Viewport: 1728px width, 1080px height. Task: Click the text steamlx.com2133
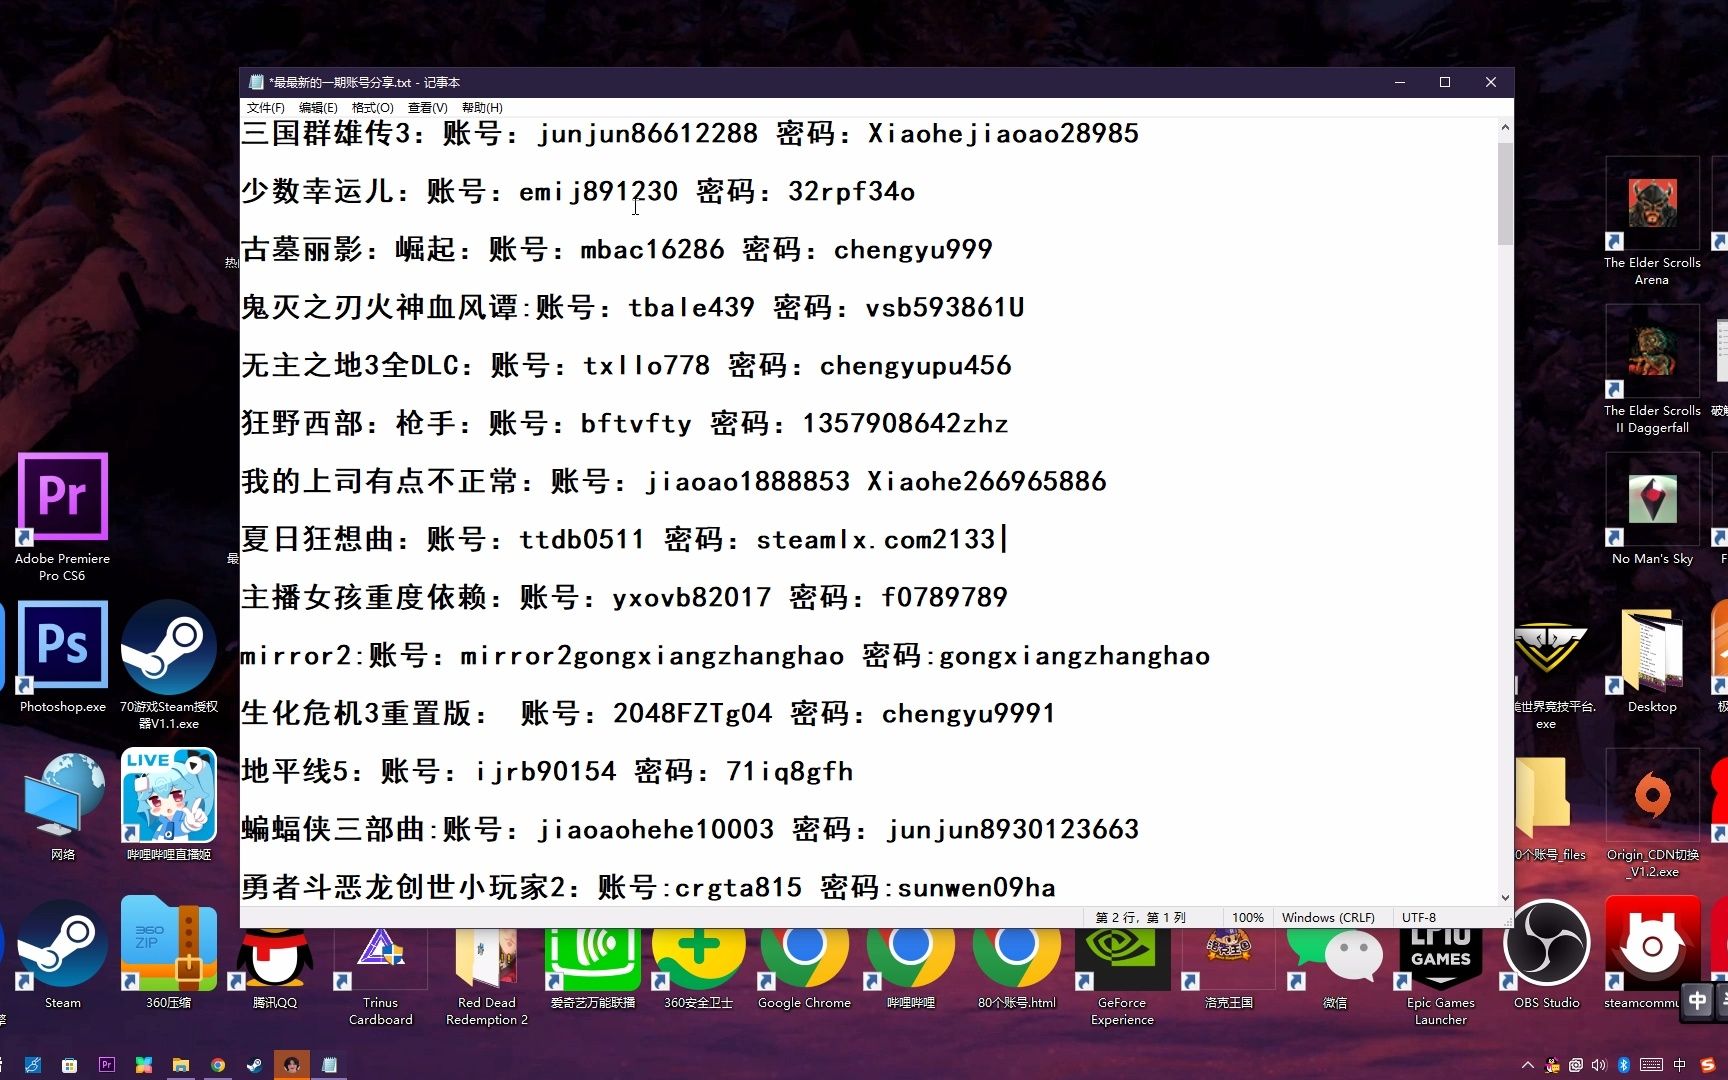[x=876, y=540]
